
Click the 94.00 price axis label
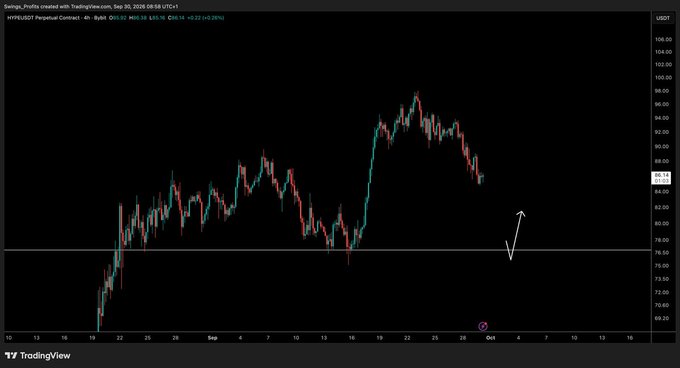[x=662, y=118]
